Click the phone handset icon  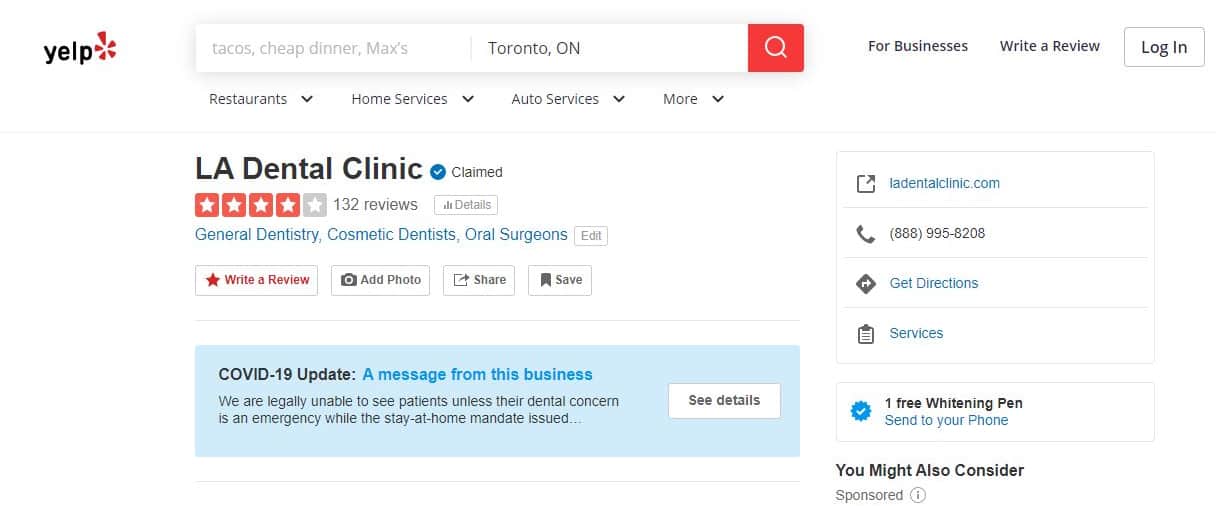866,234
